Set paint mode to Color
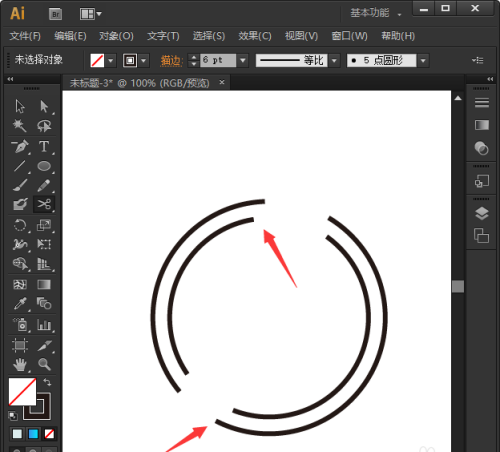Screen dimensions: 500x452 pyautogui.click(x=17, y=434)
